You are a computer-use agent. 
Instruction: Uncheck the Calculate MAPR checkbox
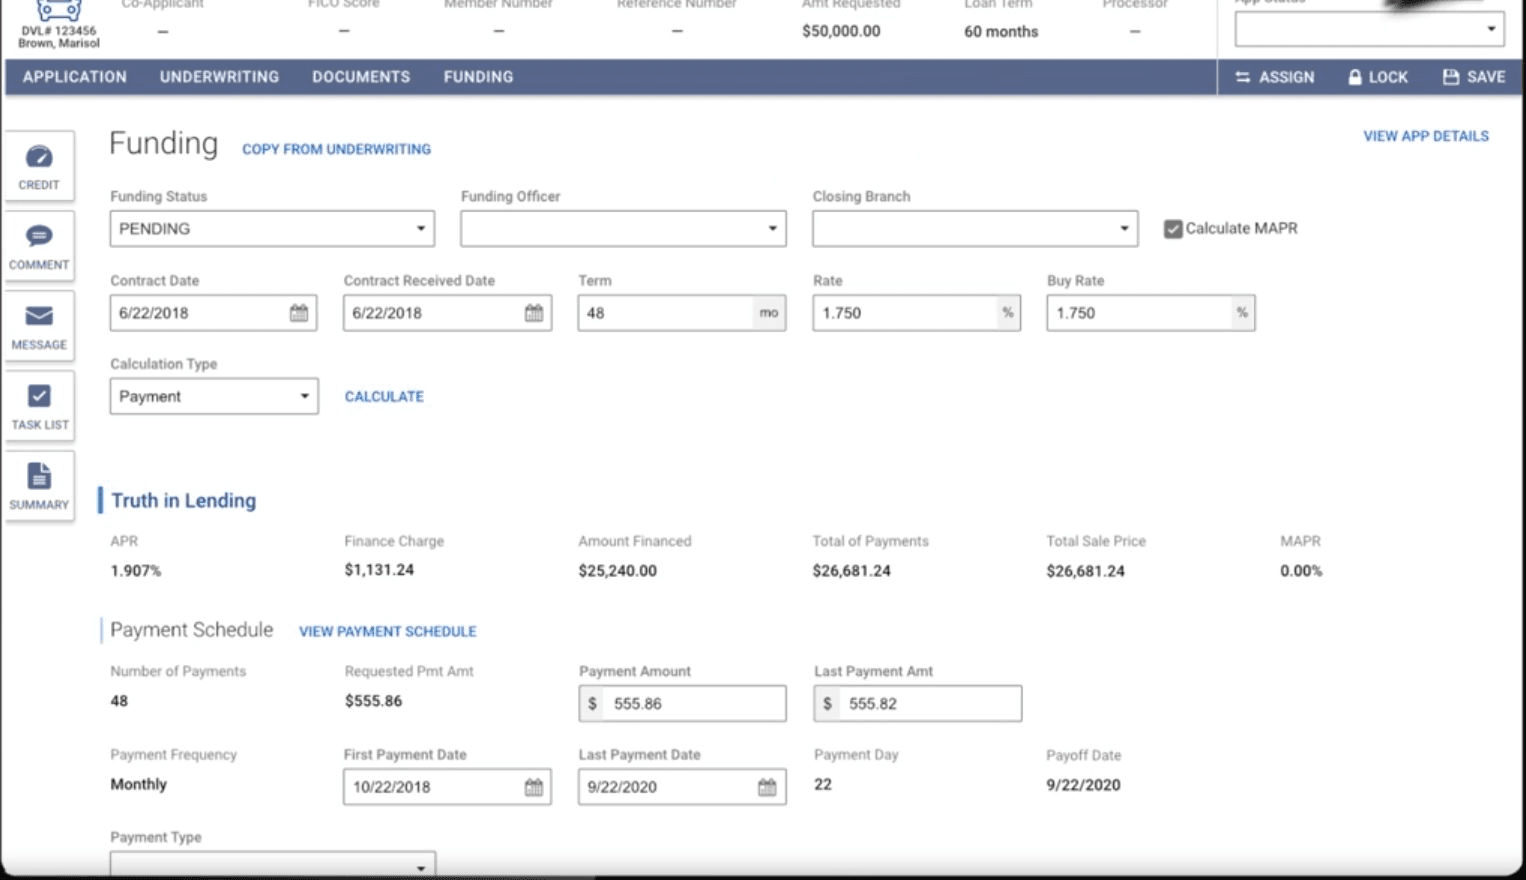(1173, 229)
